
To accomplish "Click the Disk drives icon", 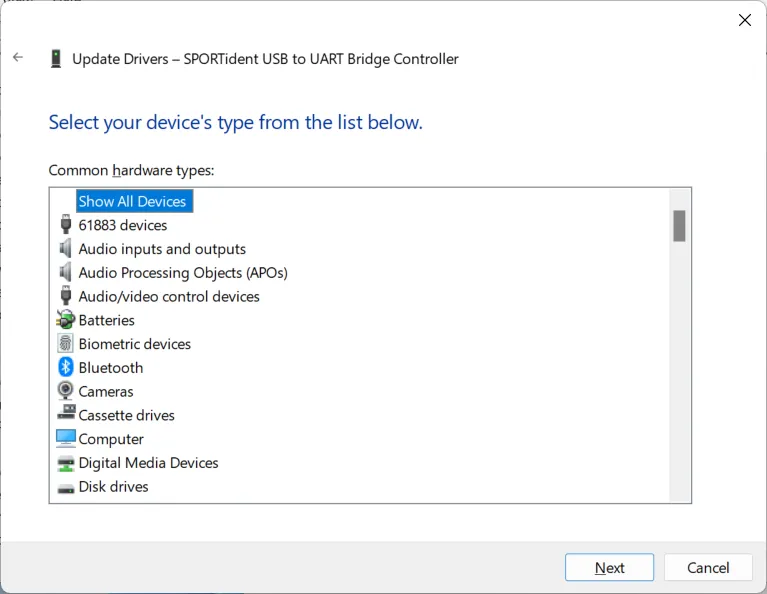I will [x=66, y=487].
